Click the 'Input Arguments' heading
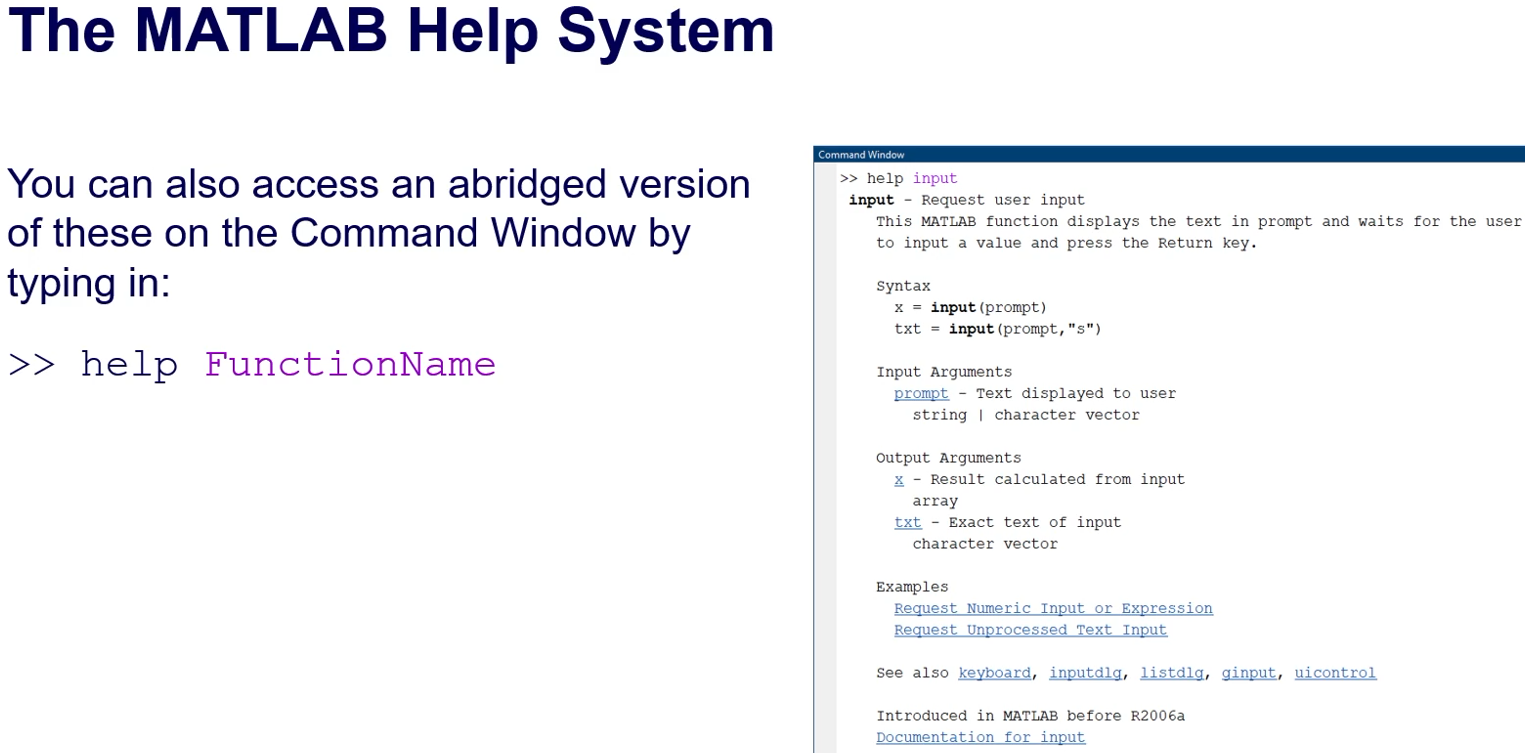The height and width of the screenshot is (753, 1525). [x=944, y=372]
